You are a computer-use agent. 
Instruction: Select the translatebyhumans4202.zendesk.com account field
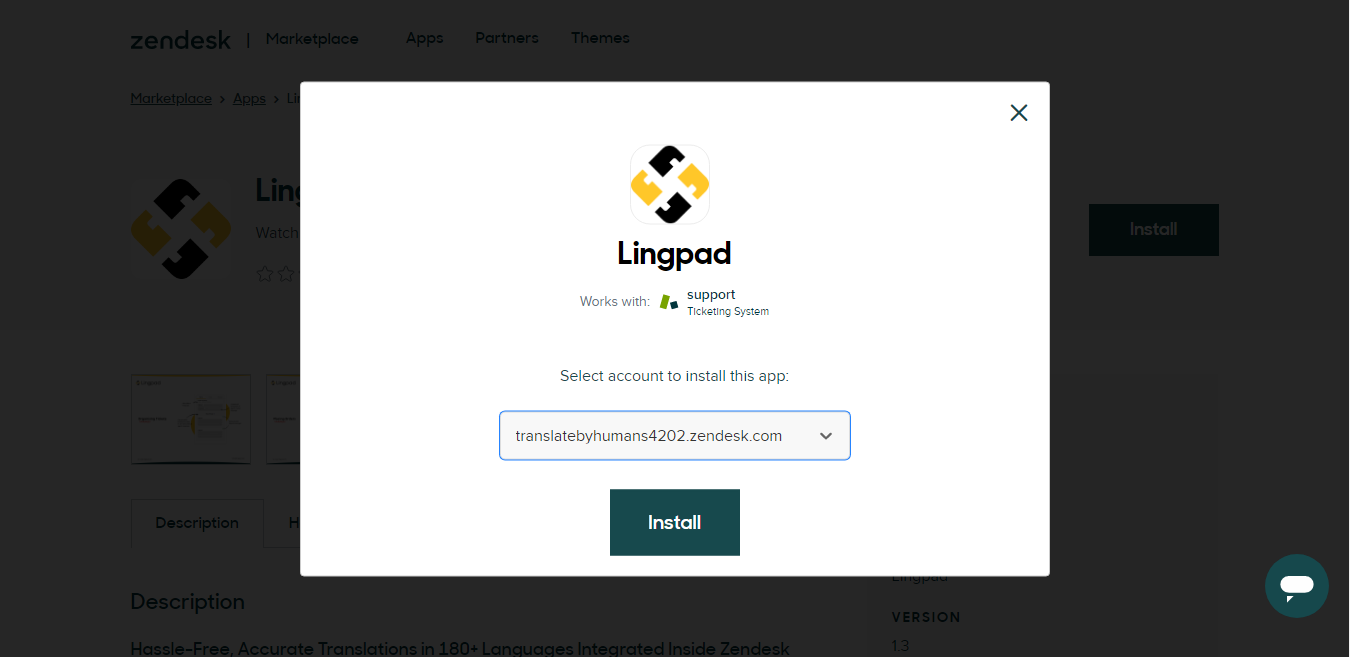675,436
